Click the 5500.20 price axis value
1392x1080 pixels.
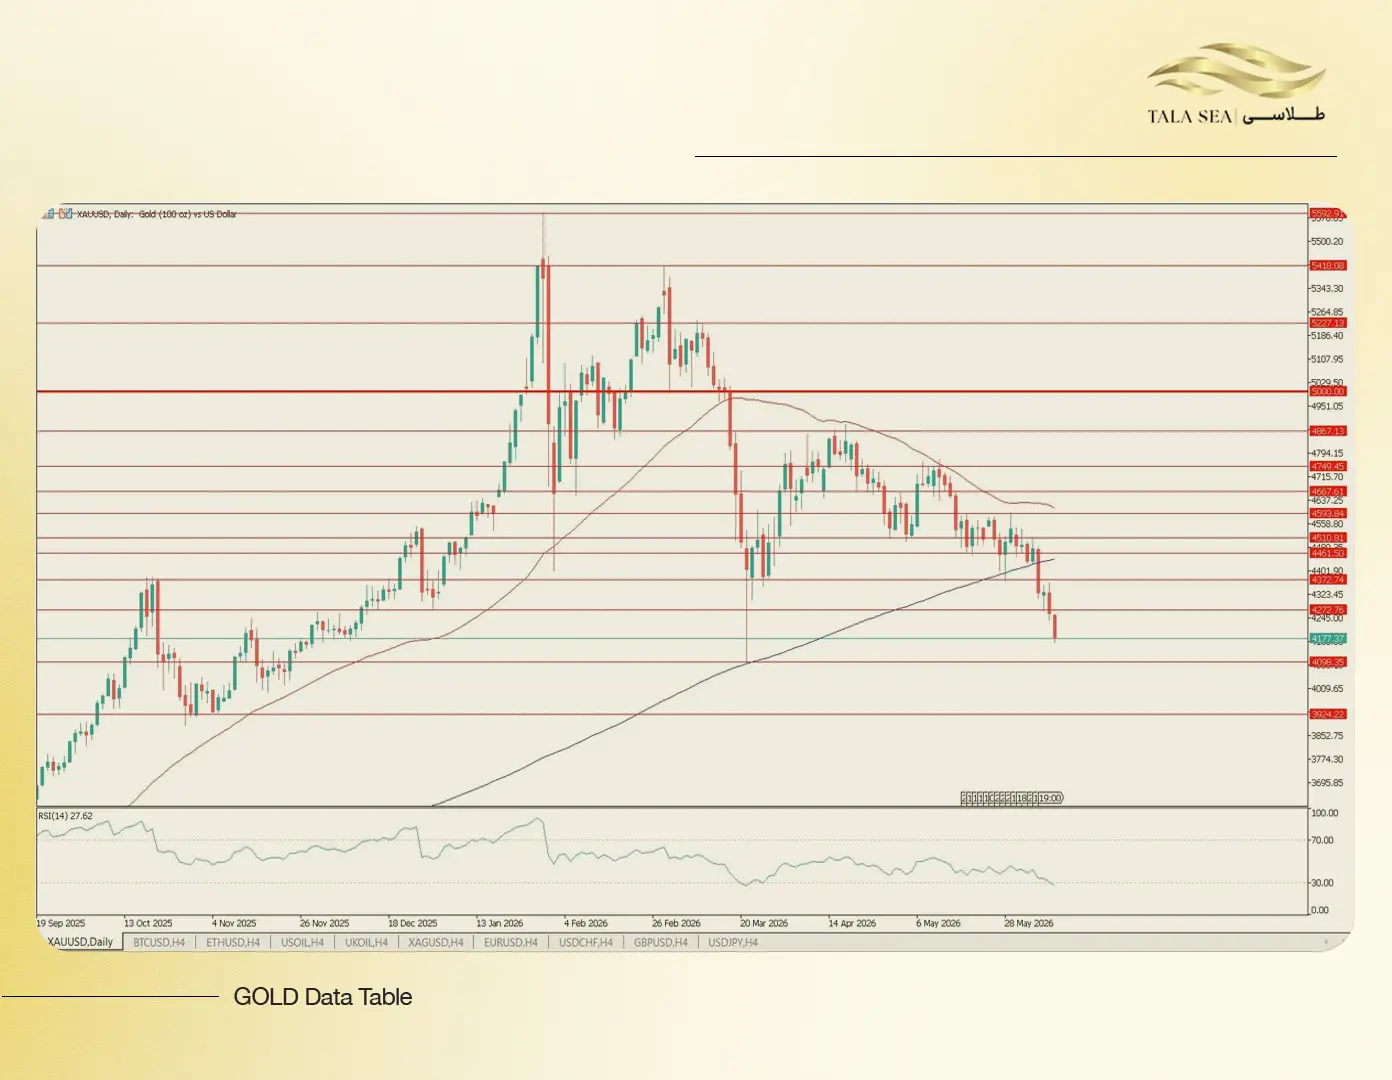click(1327, 242)
